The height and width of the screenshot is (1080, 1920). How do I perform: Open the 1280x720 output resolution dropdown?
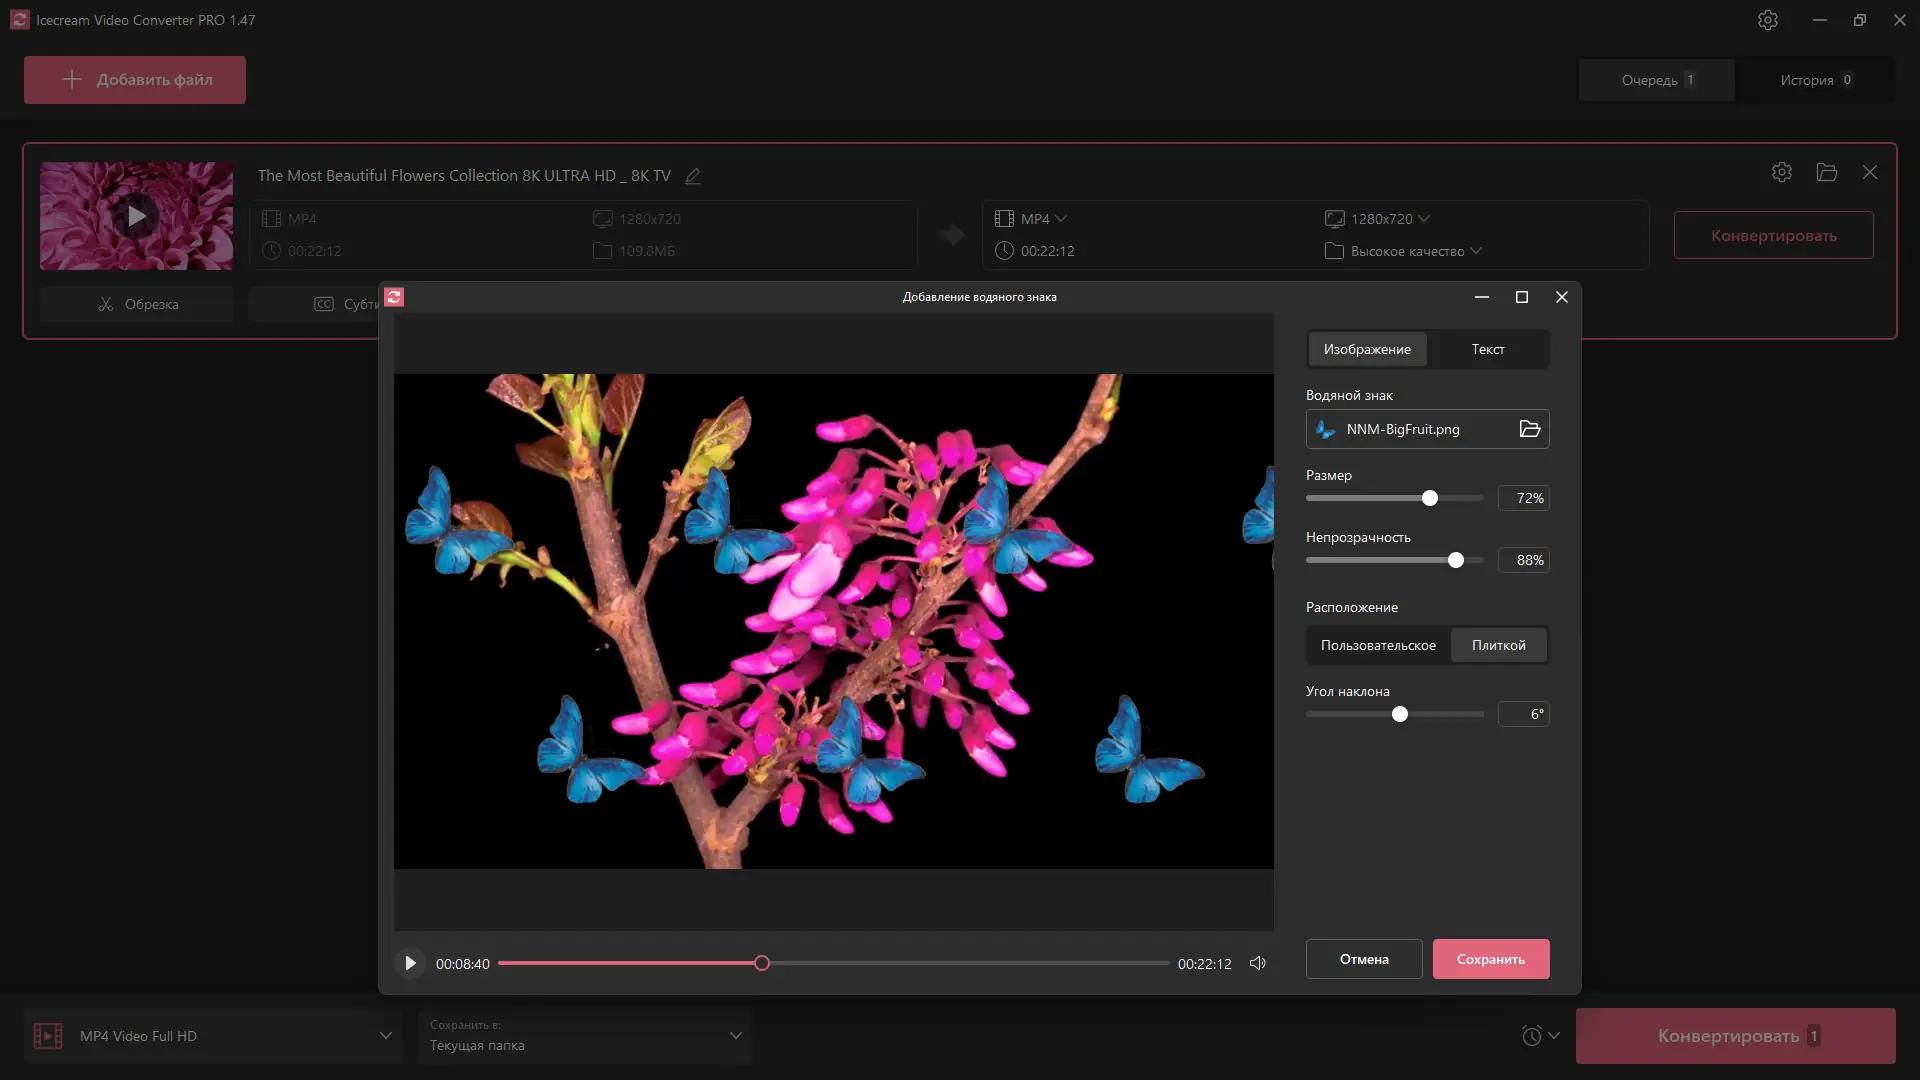pyautogui.click(x=1389, y=219)
